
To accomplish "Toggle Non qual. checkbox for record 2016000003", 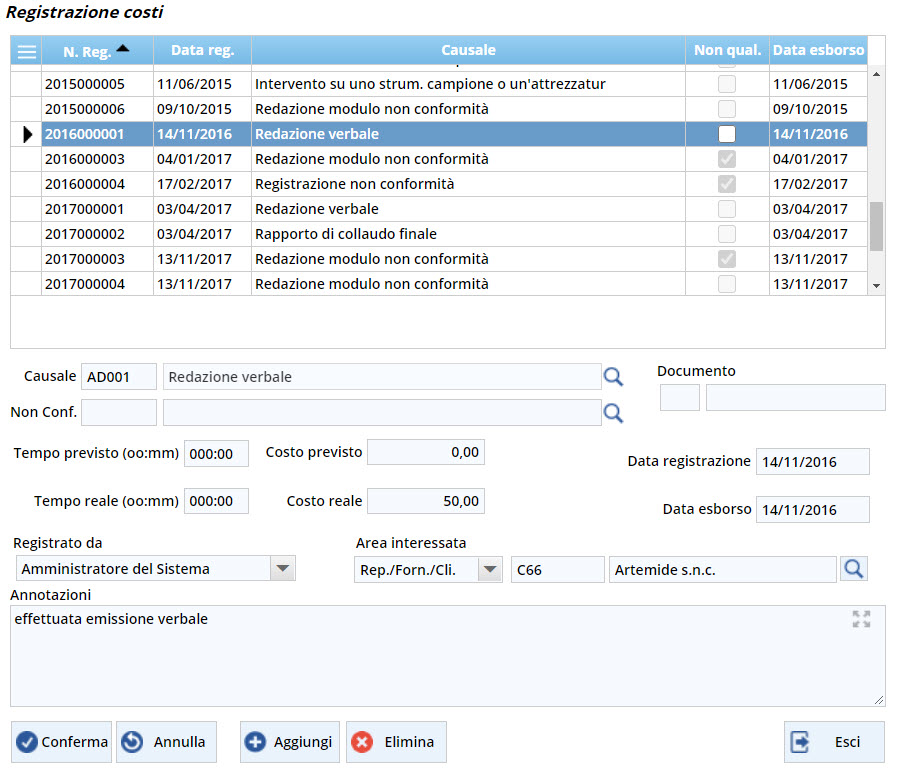I will [x=727, y=159].
